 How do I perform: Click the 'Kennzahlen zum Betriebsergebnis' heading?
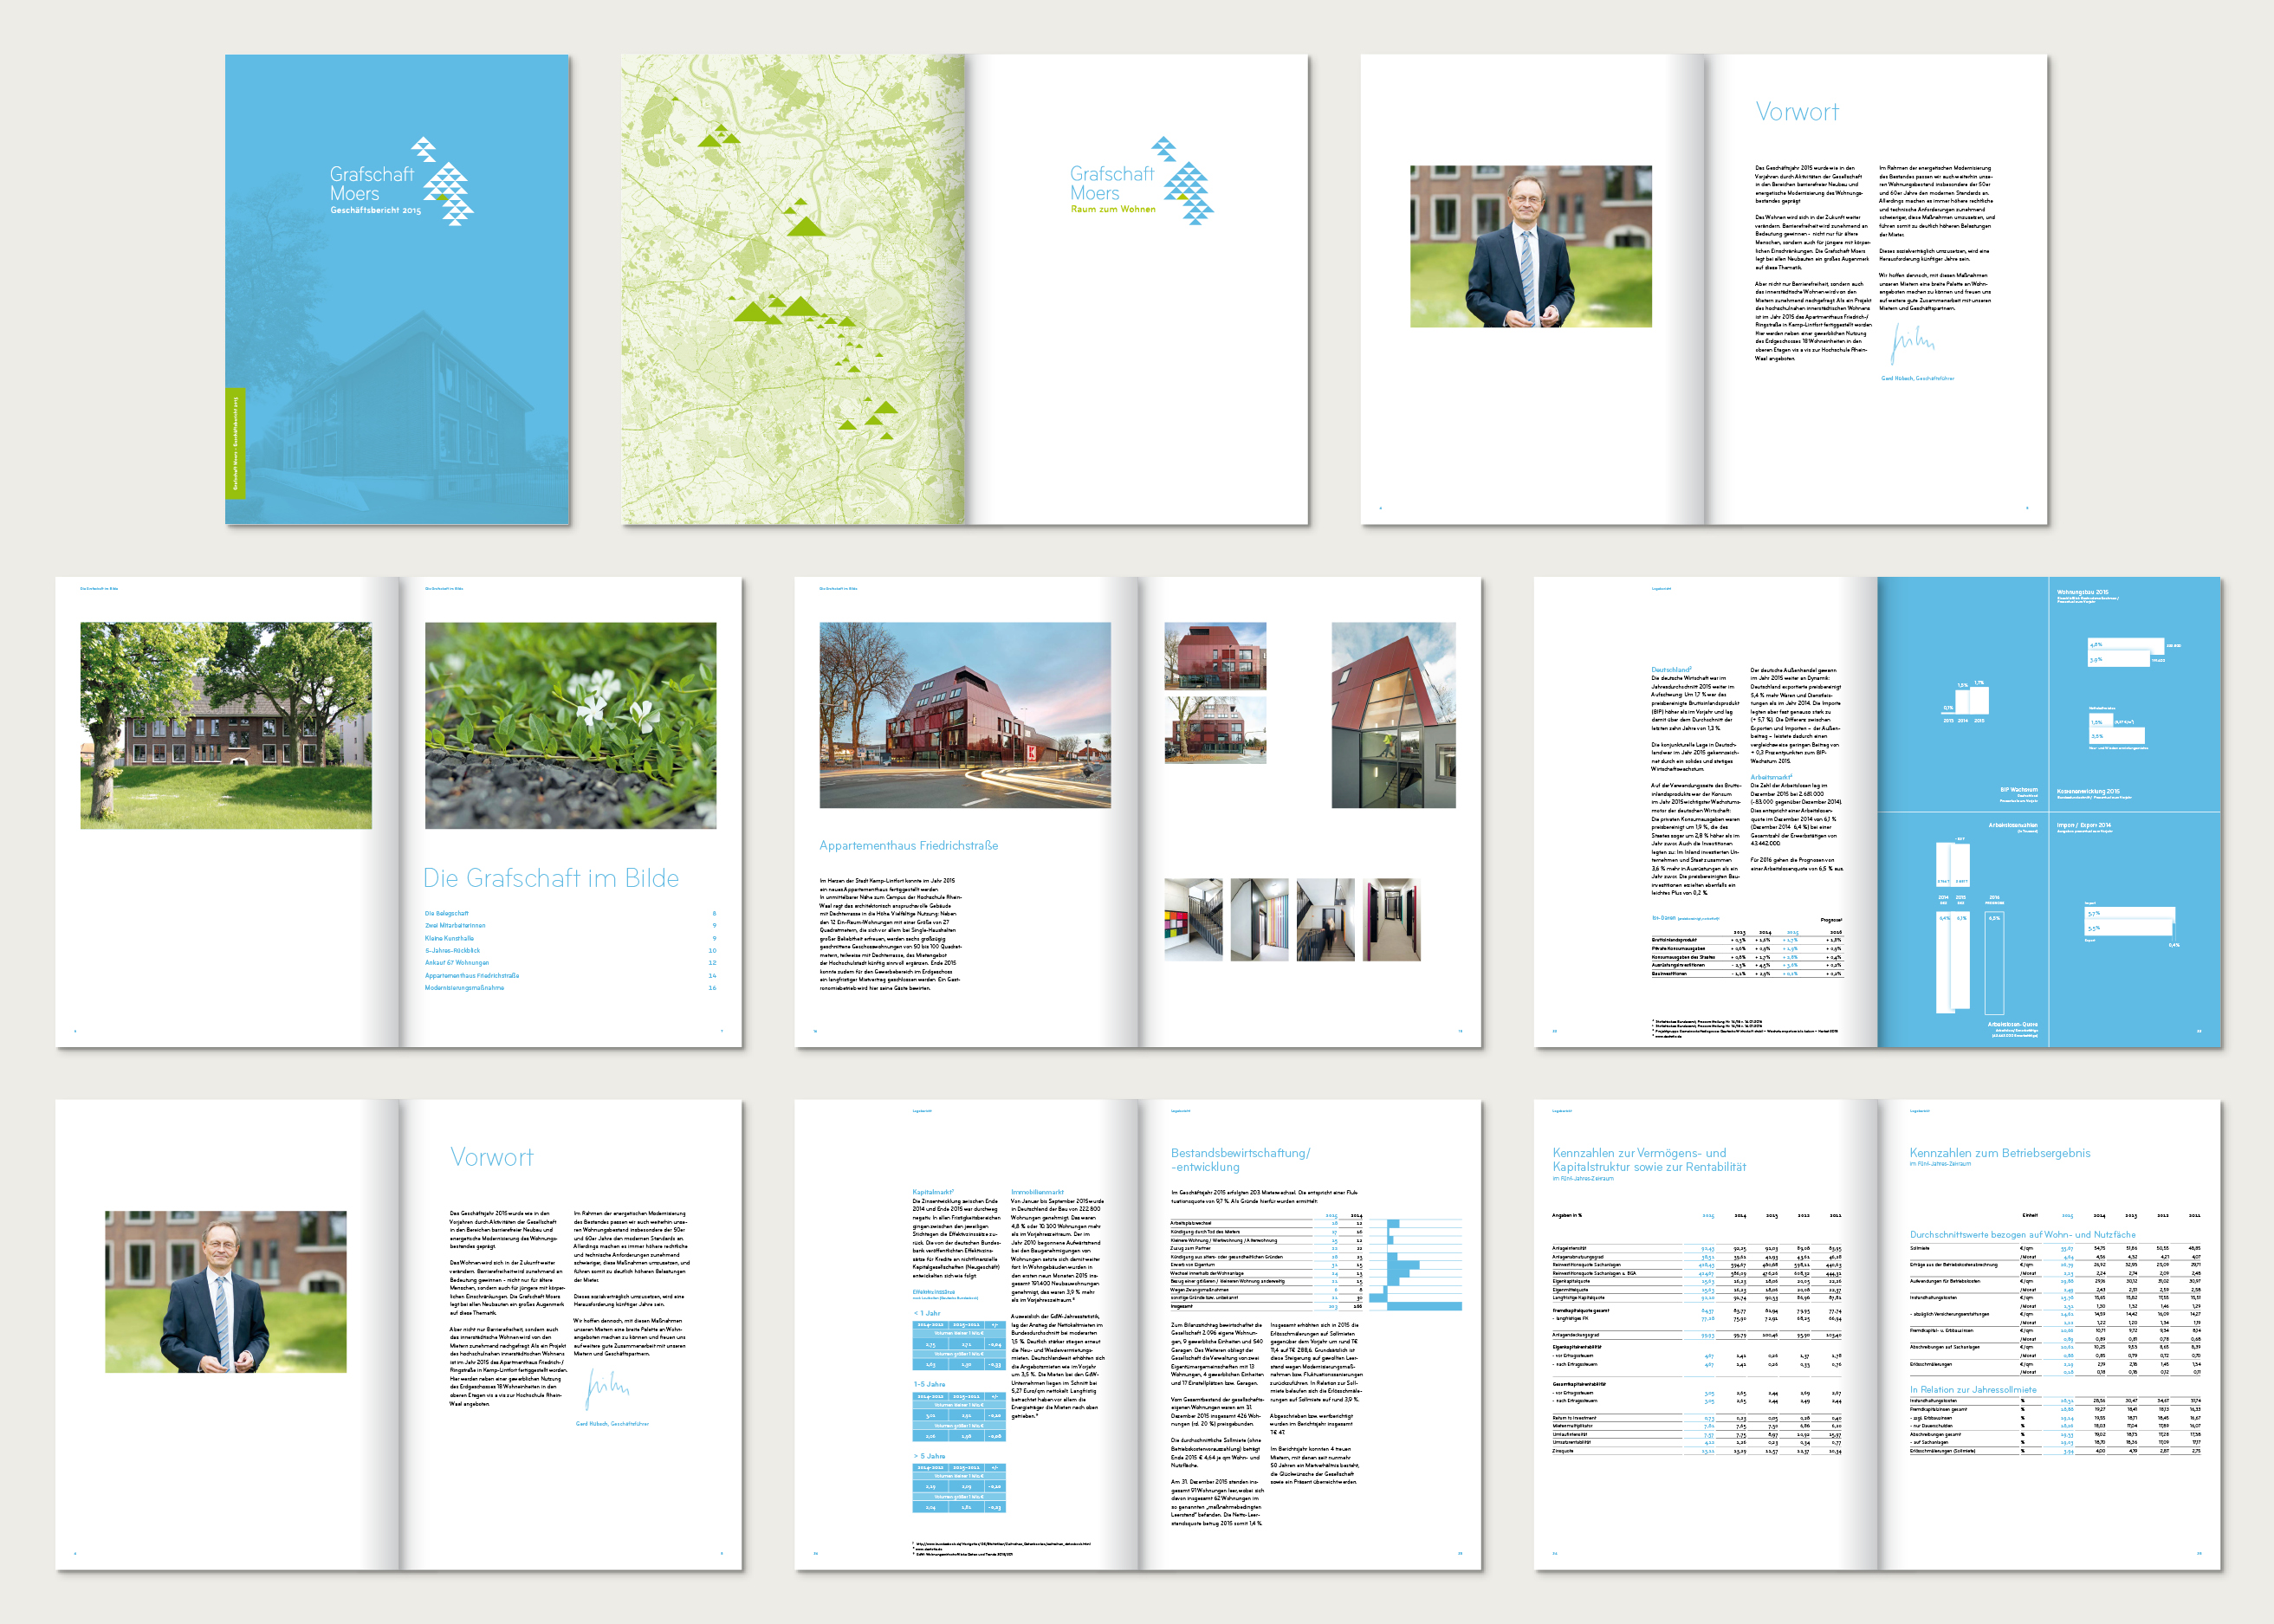1999,1153
